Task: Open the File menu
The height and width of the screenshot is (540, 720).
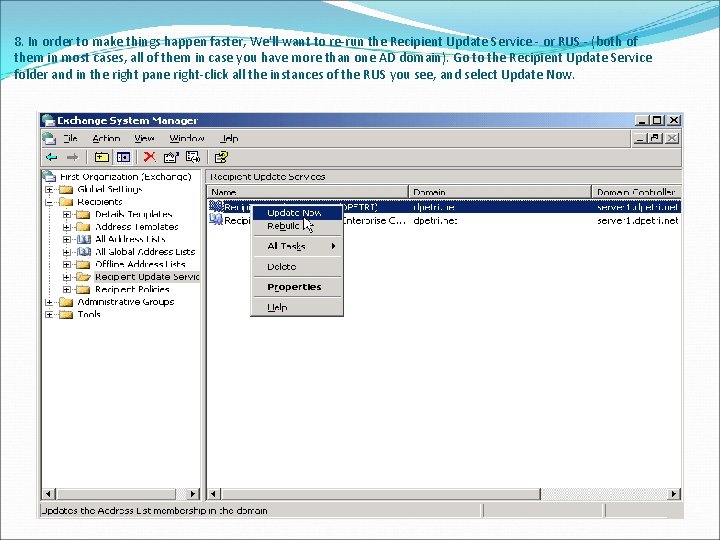Action: click(x=70, y=138)
